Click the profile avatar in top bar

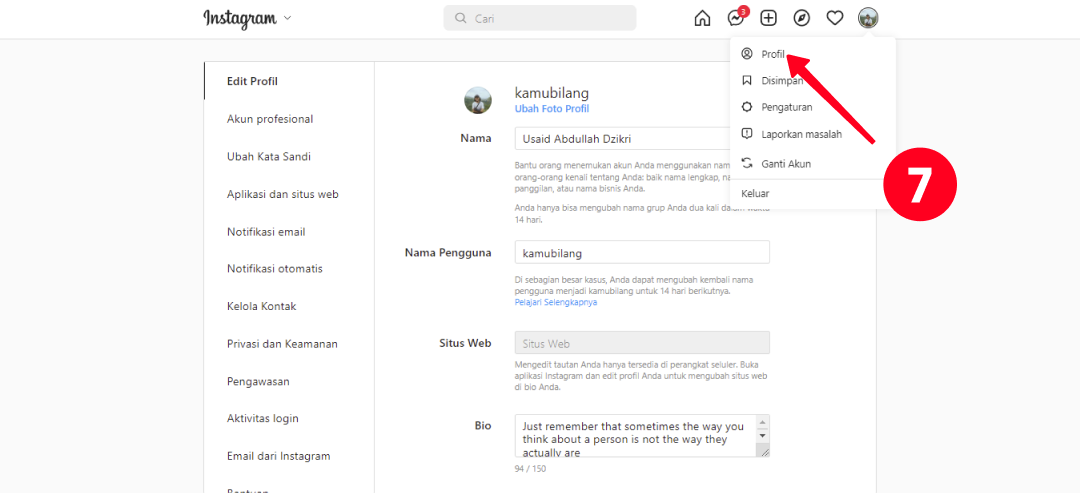868,18
